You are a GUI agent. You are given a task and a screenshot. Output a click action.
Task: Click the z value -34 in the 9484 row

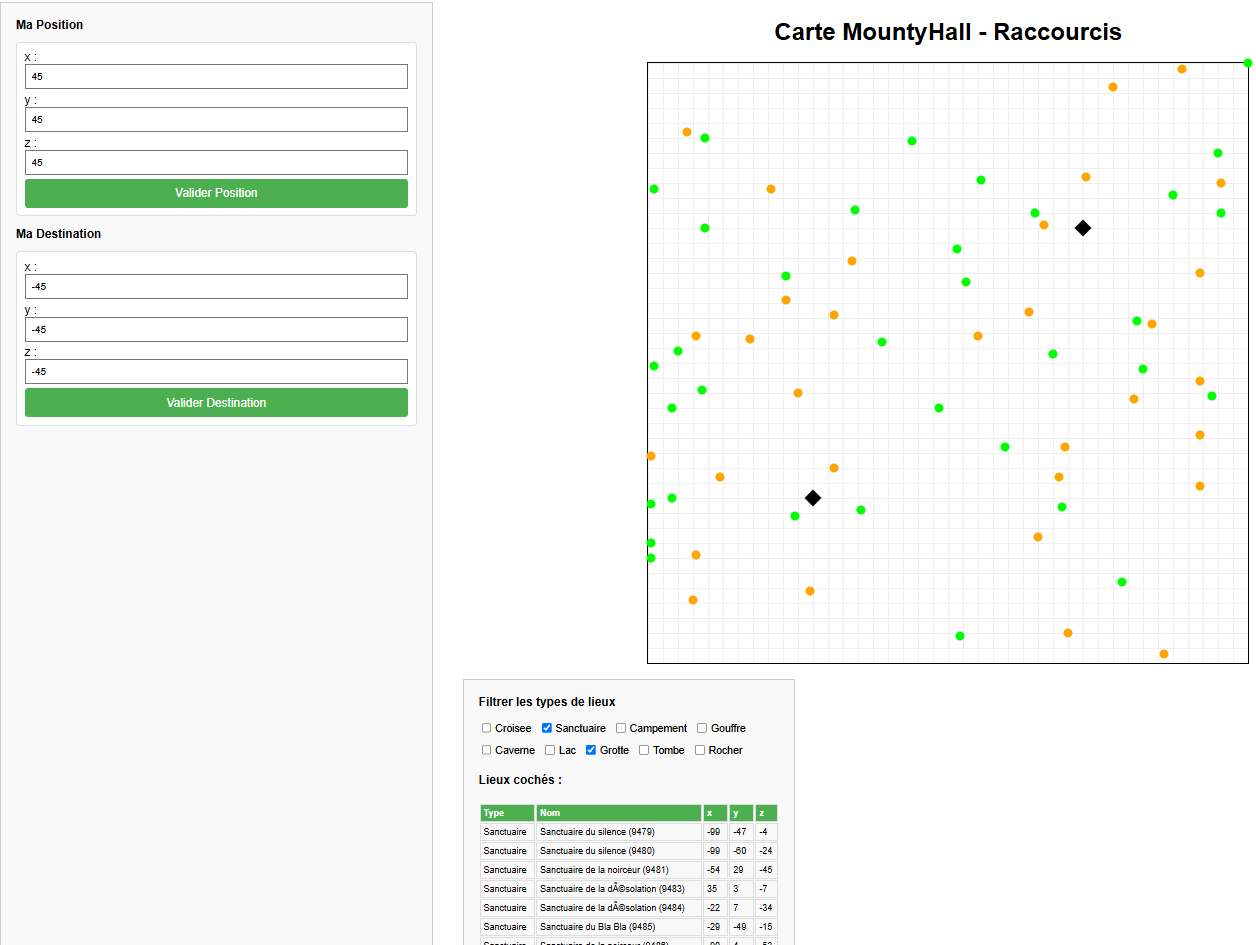pos(765,908)
